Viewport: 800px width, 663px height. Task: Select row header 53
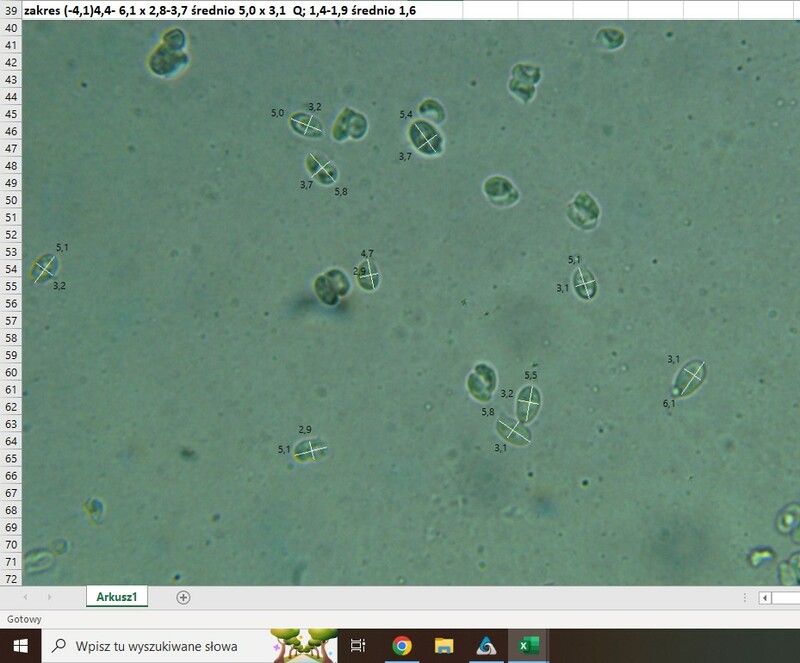pos(11,252)
